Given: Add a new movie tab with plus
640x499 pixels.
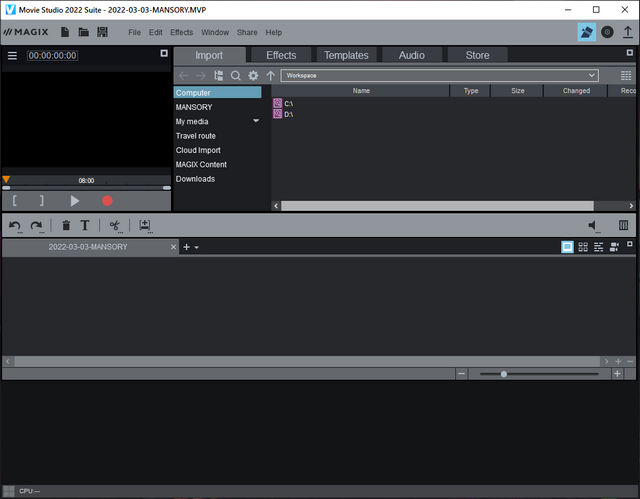Looking at the screenshot, I should pos(187,247).
